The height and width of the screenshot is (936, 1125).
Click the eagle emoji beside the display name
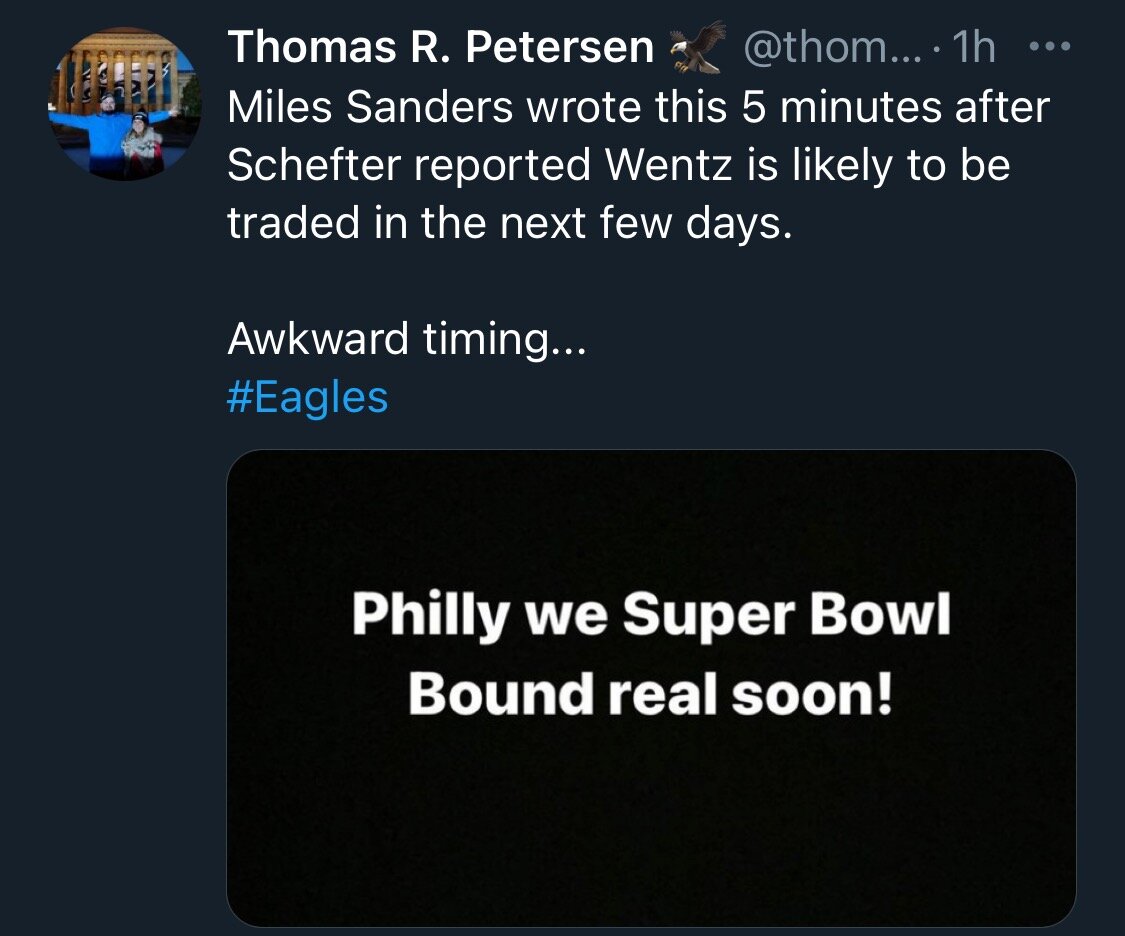(x=697, y=47)
